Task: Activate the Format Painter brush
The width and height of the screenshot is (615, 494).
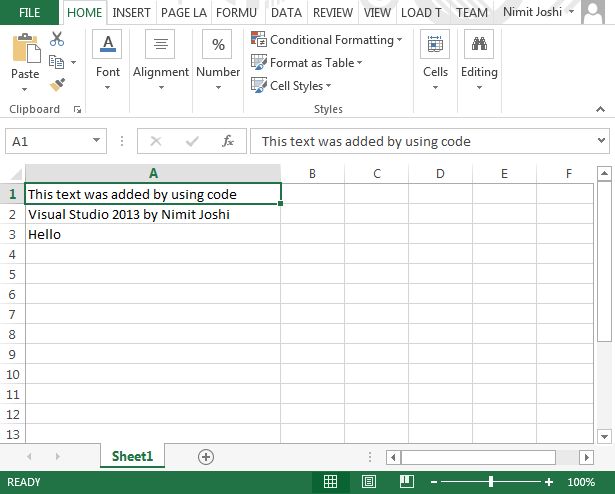Action: pos(57,84)
